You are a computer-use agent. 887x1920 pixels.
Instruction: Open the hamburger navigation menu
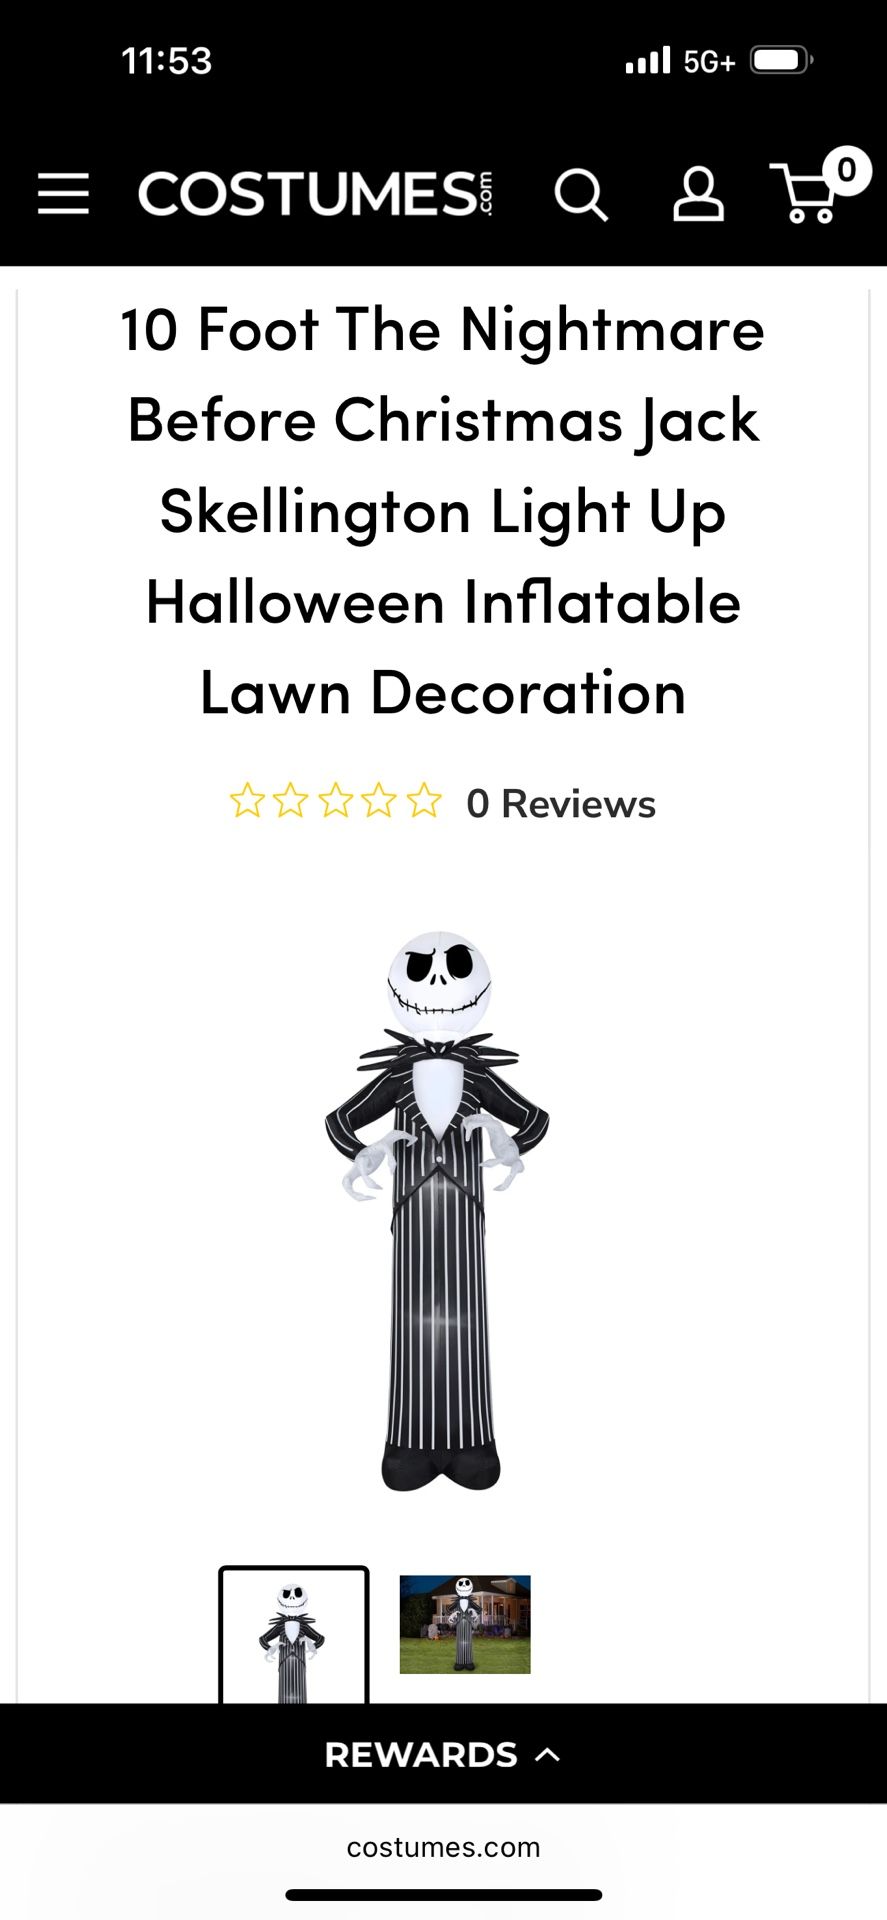click(63, 193)
